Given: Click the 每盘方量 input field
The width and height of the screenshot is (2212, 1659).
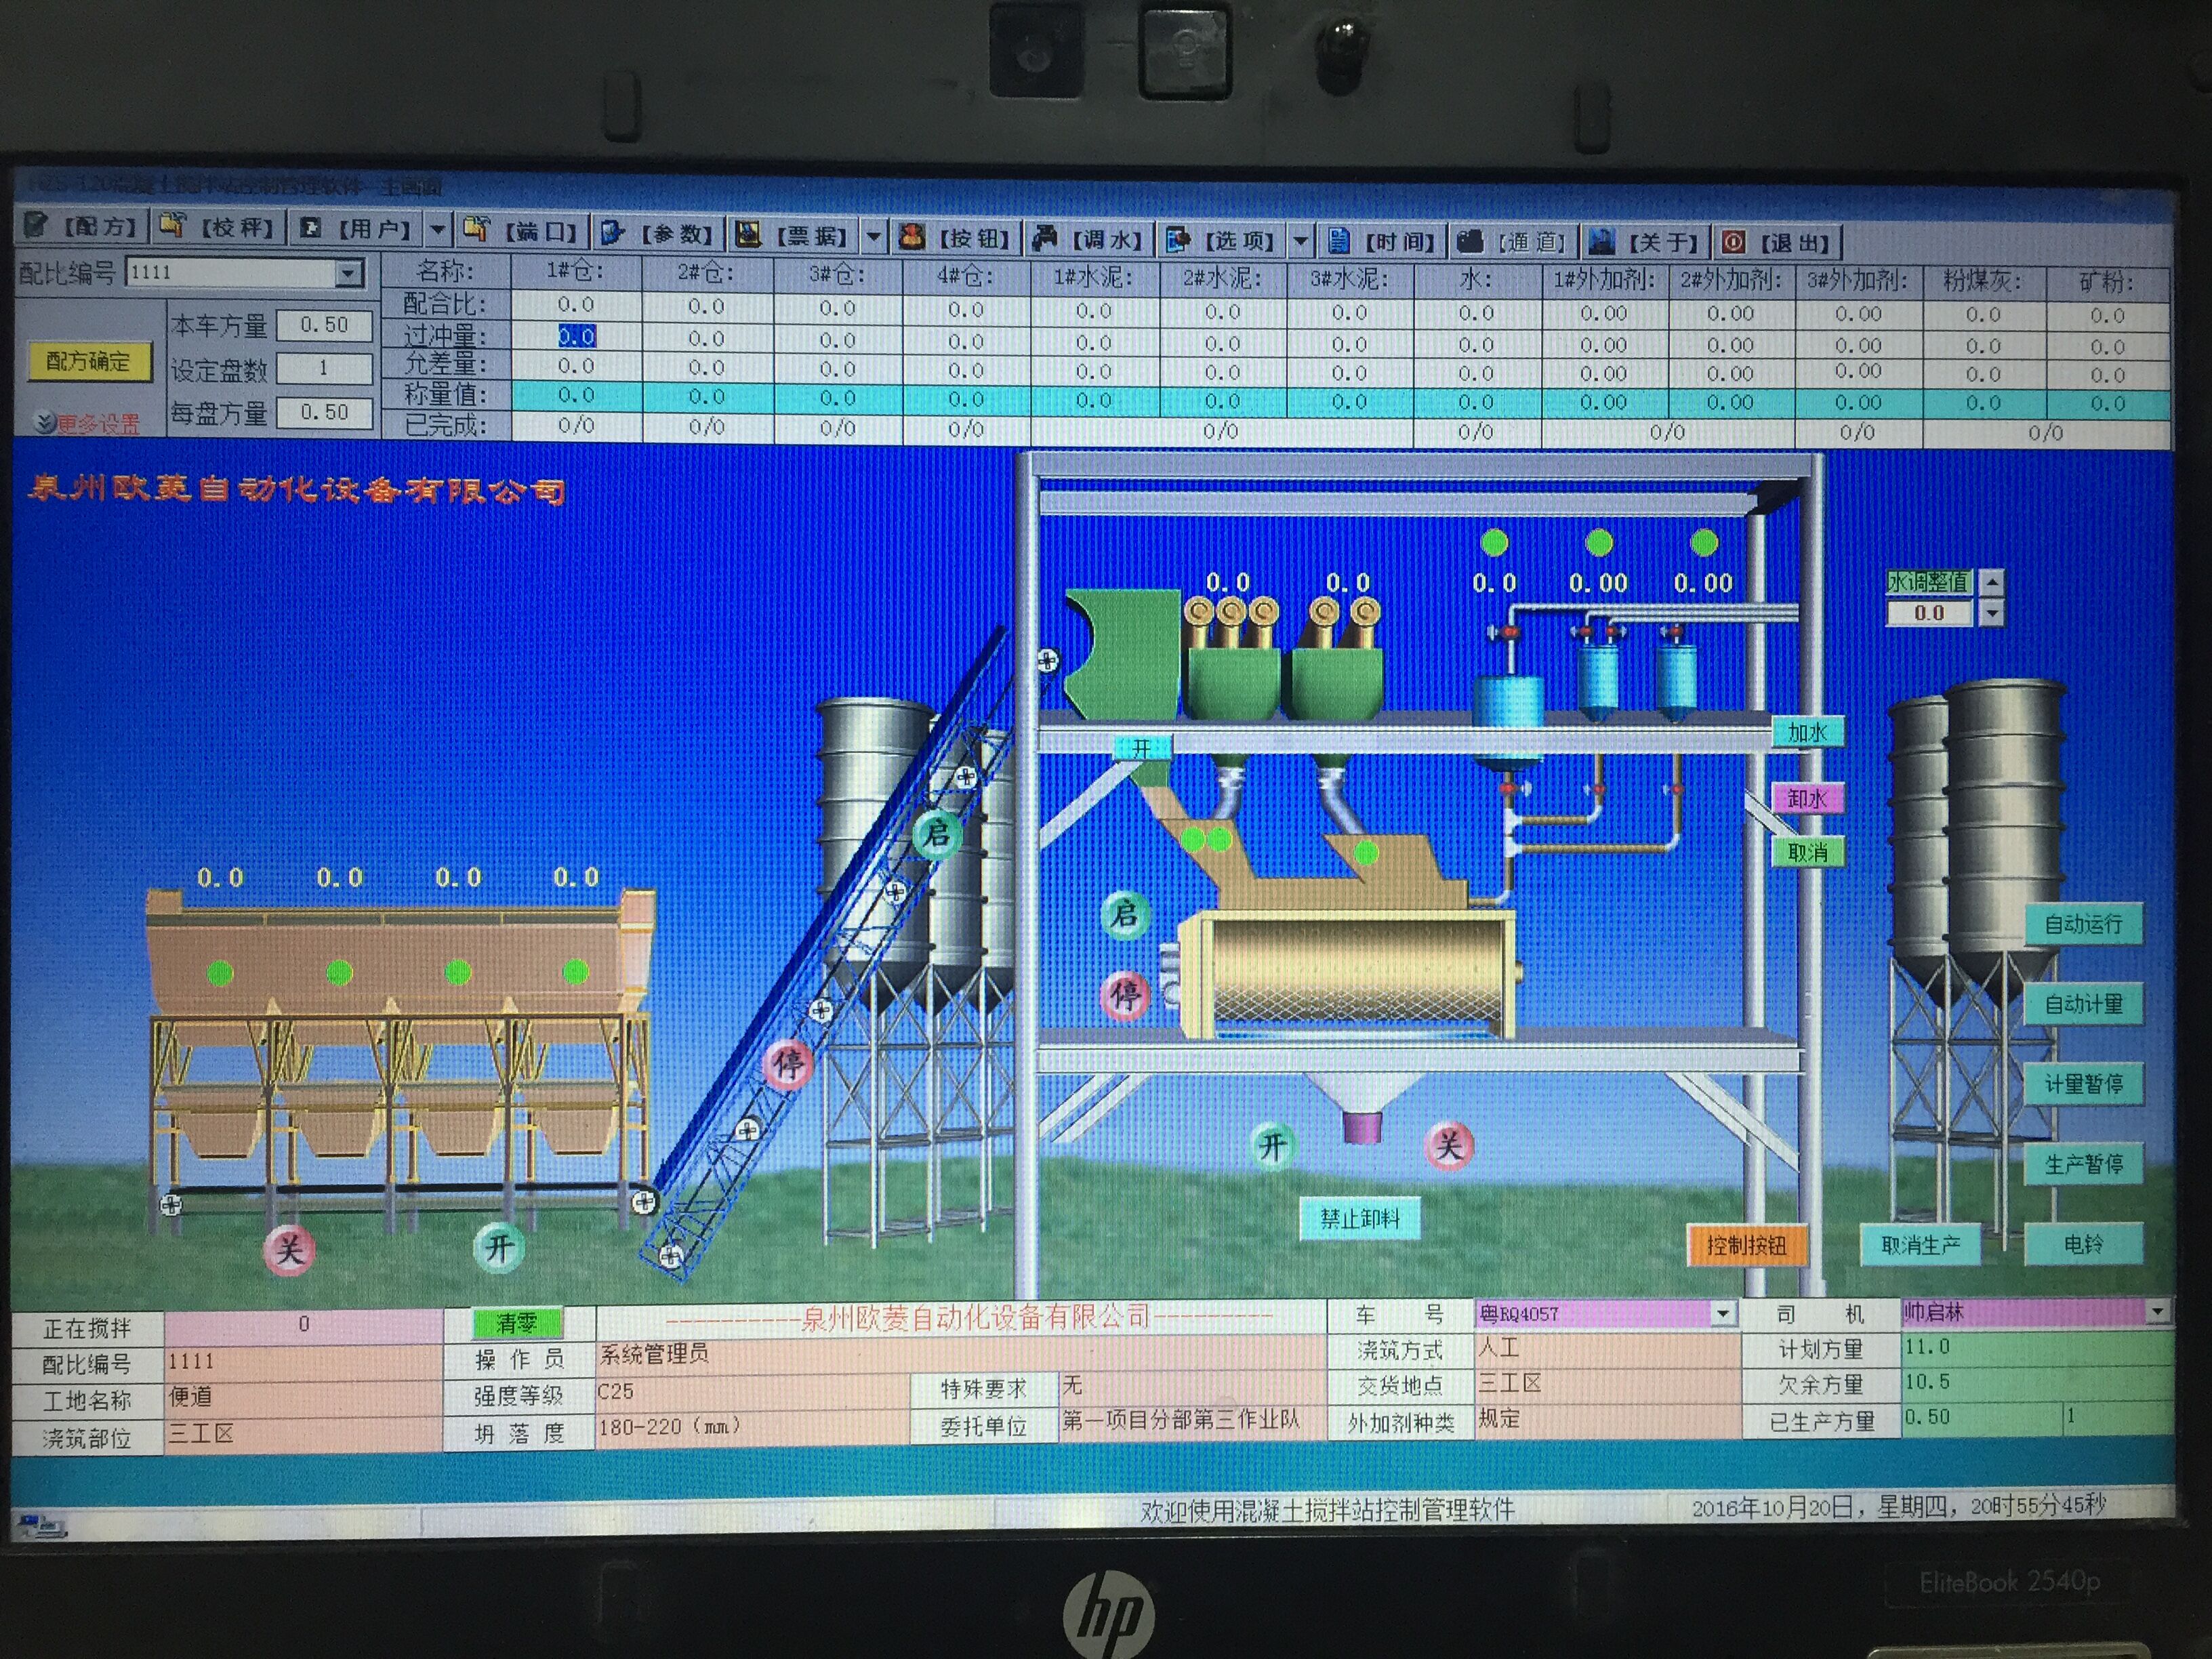Looking at the screenshot, I should [x=324, y=412].
